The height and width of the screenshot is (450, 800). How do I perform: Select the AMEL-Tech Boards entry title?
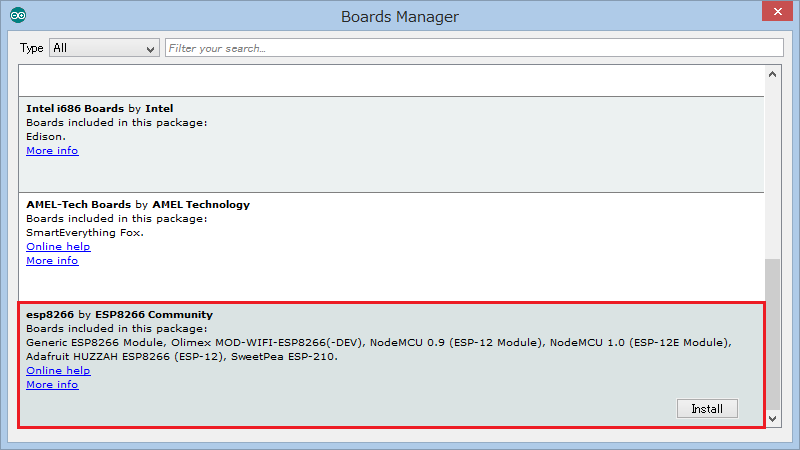click(138, 204)
